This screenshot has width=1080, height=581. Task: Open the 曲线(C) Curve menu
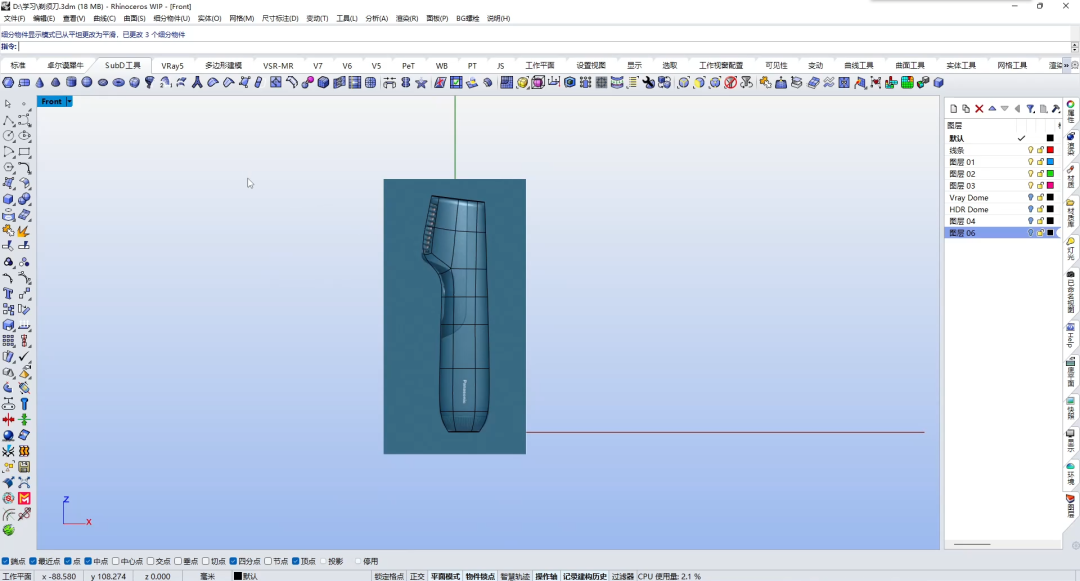click(x=105, y=19)
